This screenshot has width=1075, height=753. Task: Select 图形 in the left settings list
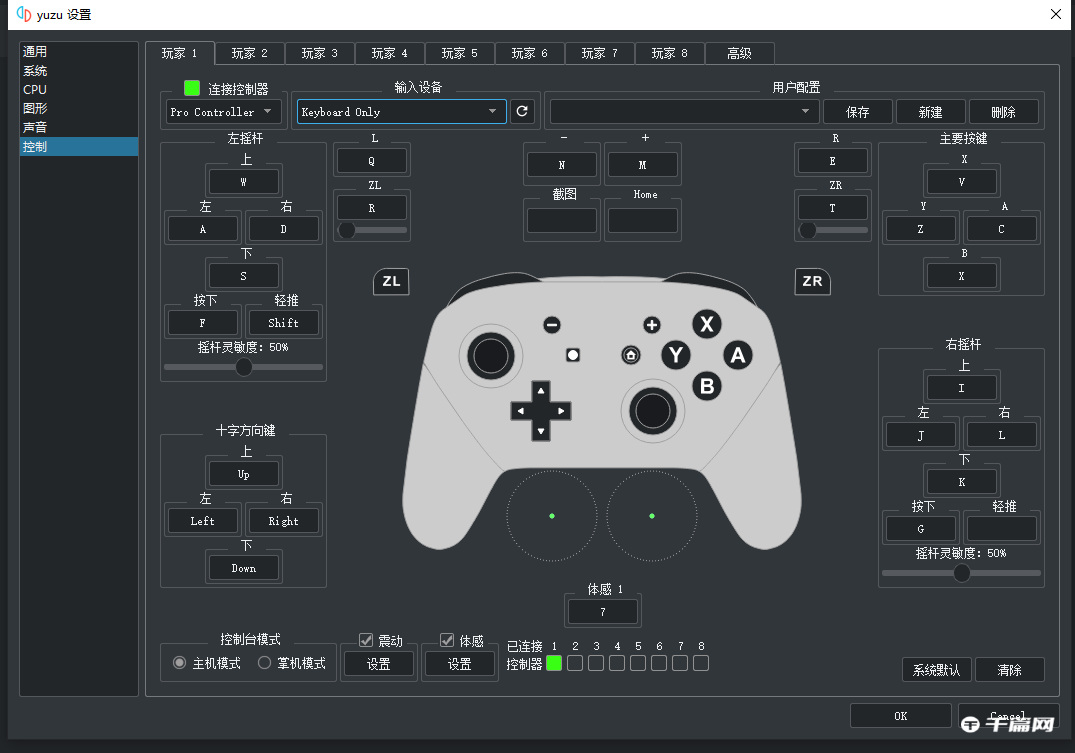pyautogui.click(x=35, y=108)
